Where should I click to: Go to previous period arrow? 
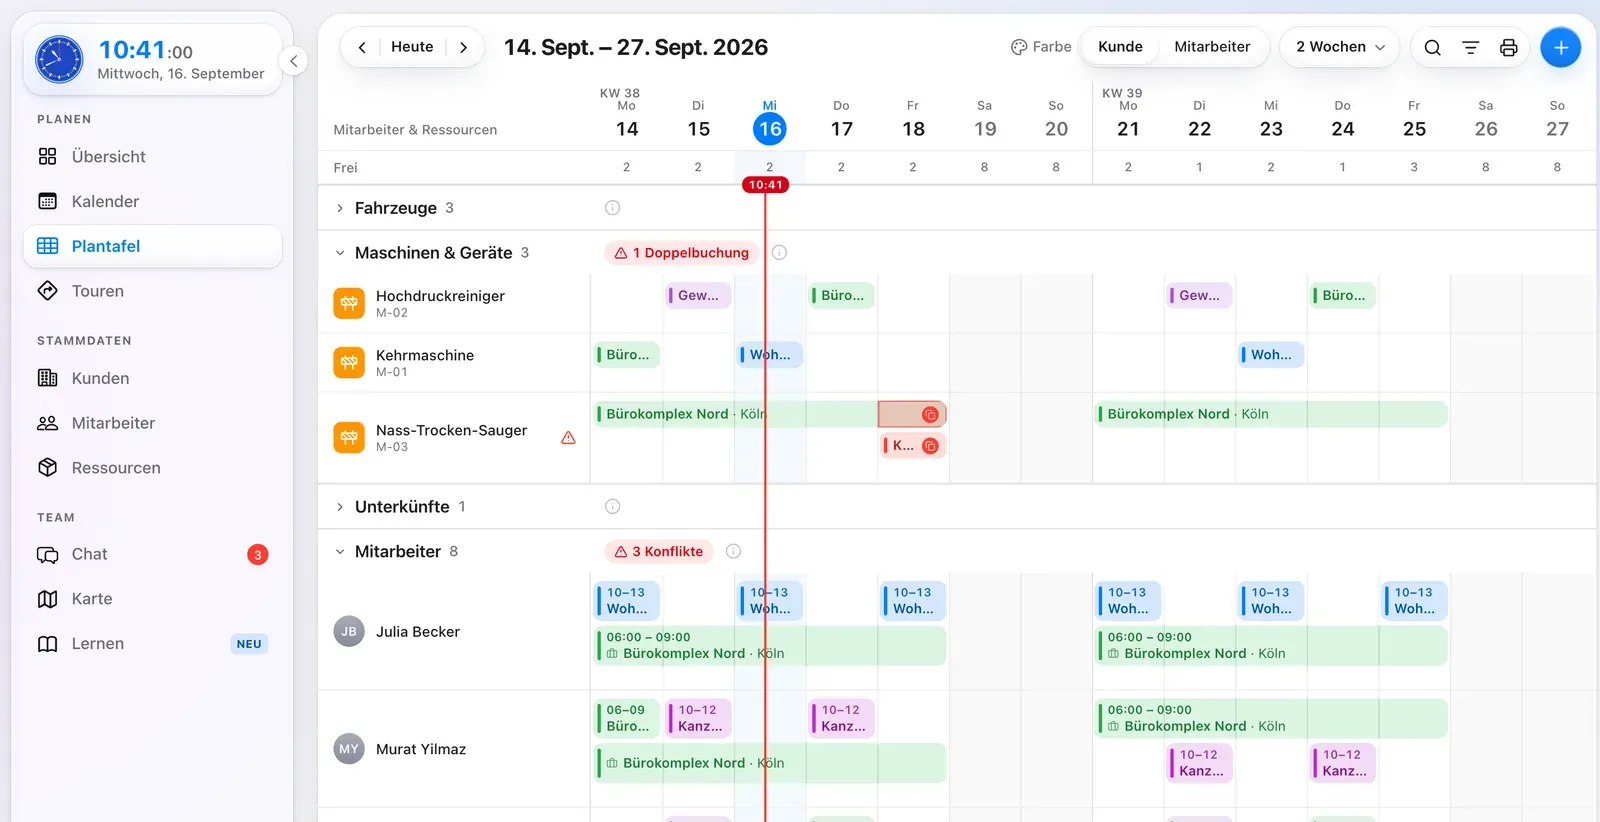pyautogui.click(x=362, y=47)
